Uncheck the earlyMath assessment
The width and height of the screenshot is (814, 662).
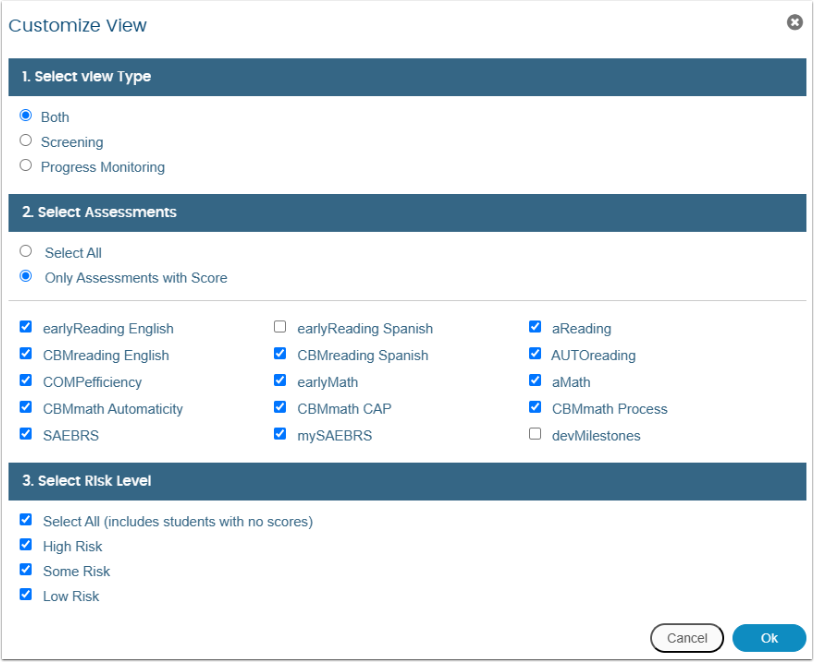[x=280, y=380]
